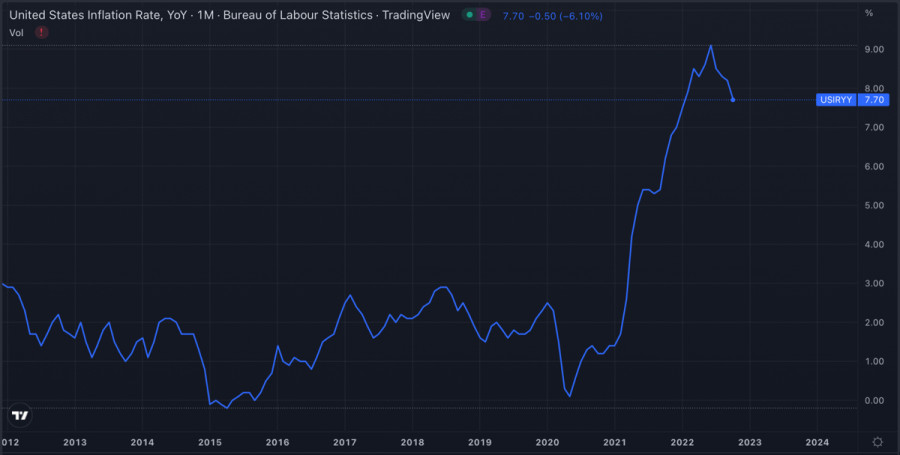Click the last data point marker
The width and height of the screenshot is (900, 455).
733,100
